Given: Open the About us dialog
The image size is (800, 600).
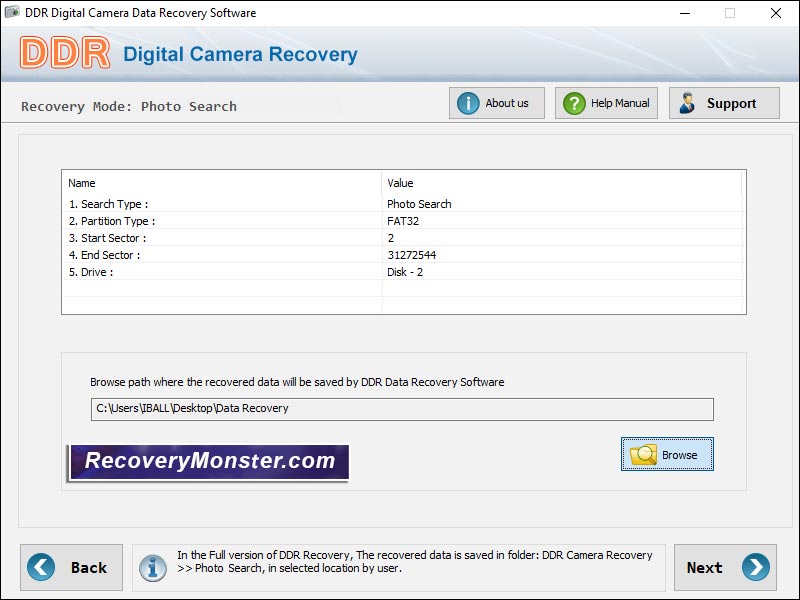Looking at the screenshot, I should tap(497, 102).
